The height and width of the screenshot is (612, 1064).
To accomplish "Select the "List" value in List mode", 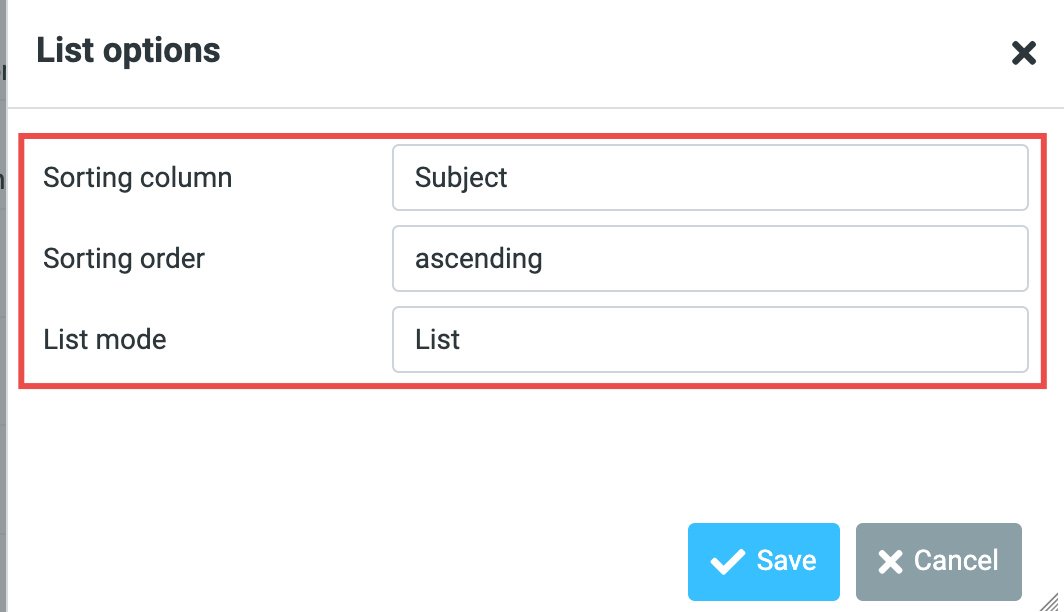I will tap(437, 340).
